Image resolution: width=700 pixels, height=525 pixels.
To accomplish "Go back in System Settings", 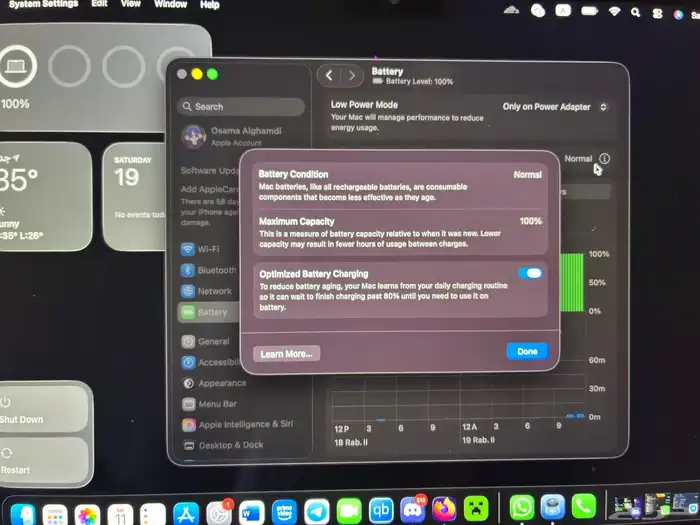I will pos(329,75).
